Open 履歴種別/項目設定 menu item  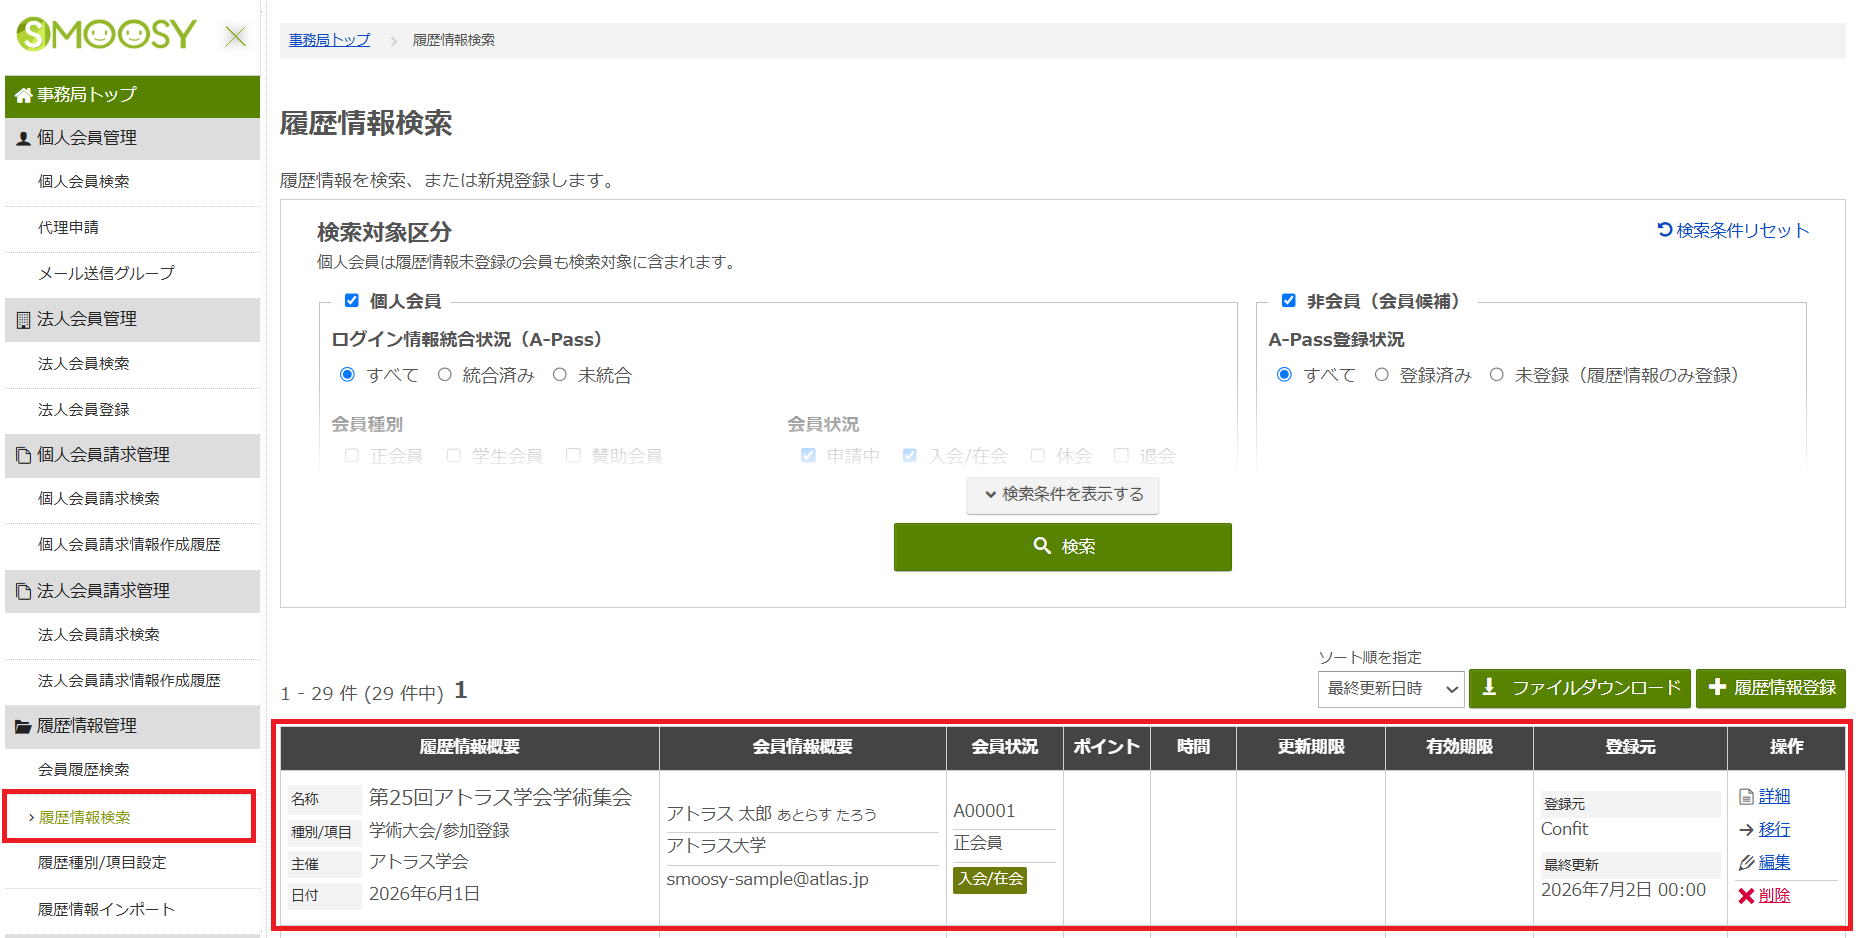[x=132, y=863]
